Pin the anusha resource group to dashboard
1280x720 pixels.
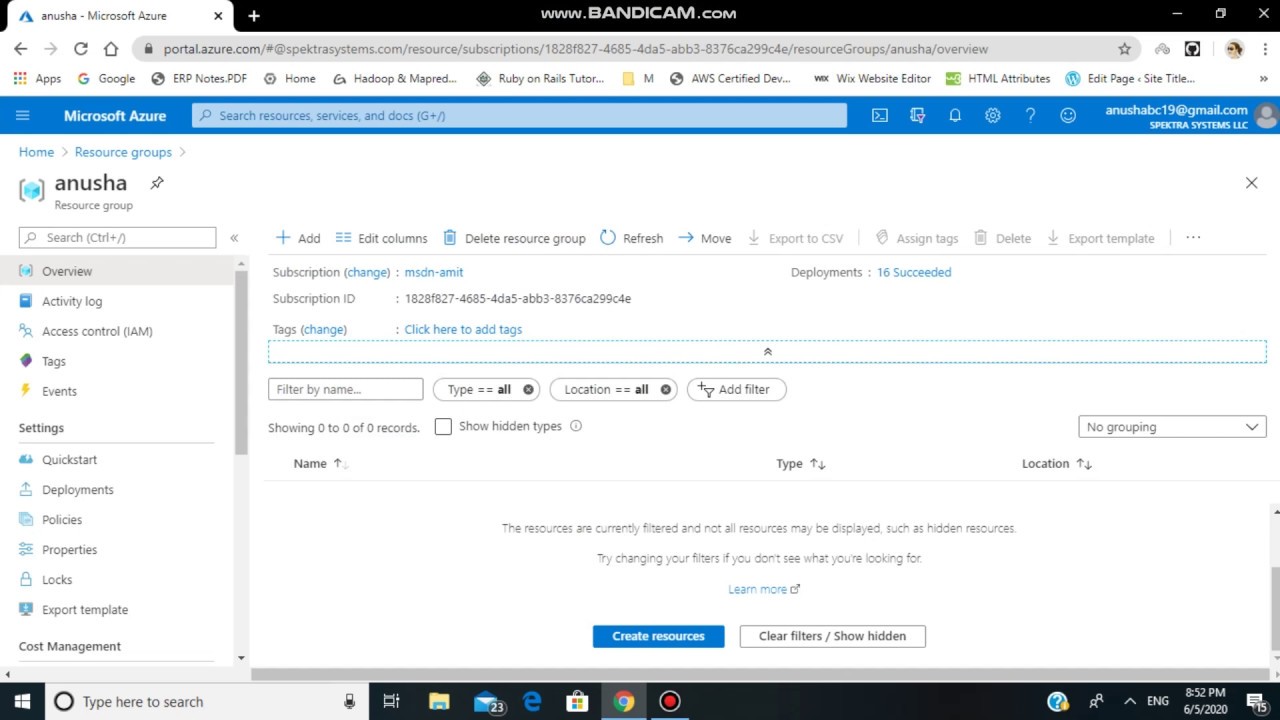click(x=157, y=183)
